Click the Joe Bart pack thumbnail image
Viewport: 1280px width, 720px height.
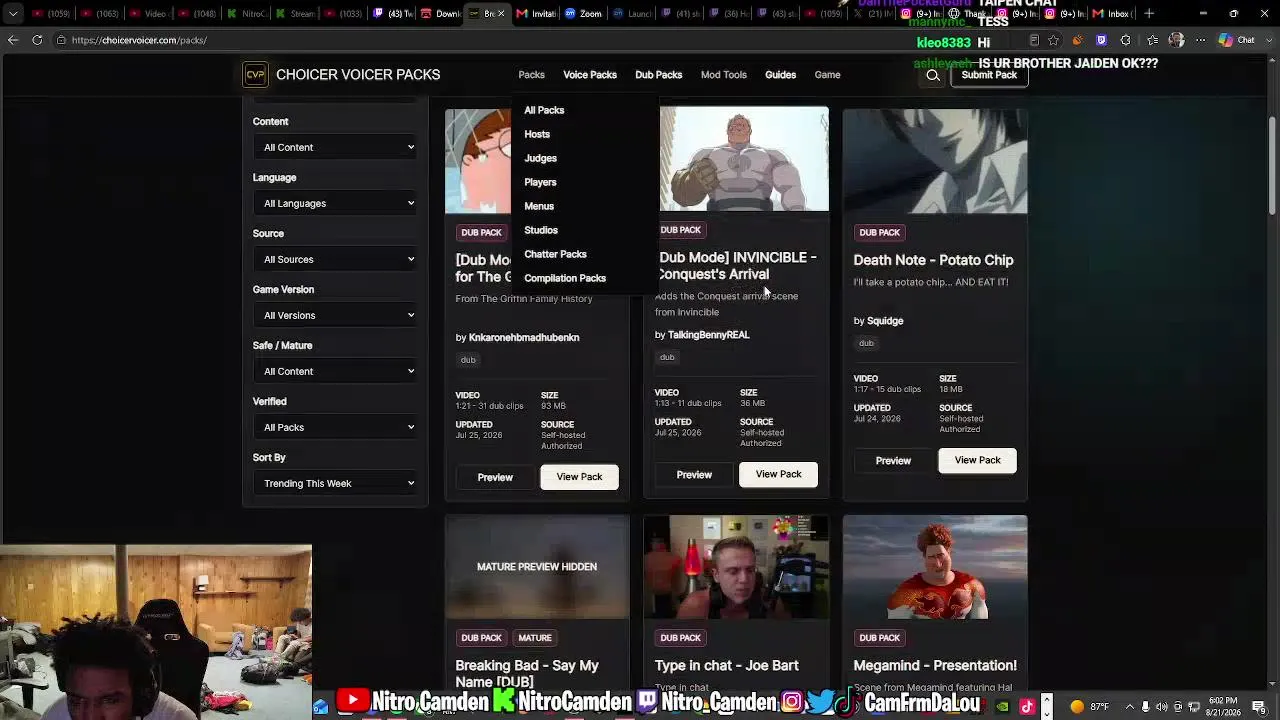[736, 567]
